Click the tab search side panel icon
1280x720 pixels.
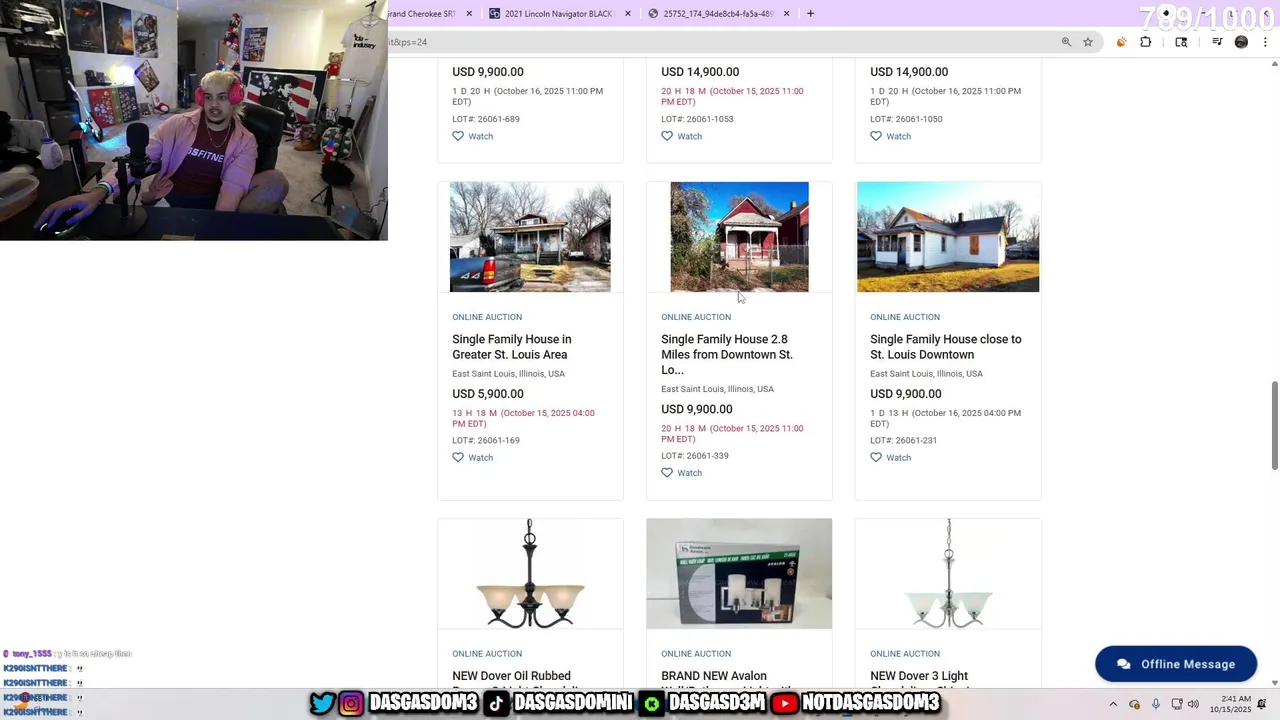[1181, 42]
